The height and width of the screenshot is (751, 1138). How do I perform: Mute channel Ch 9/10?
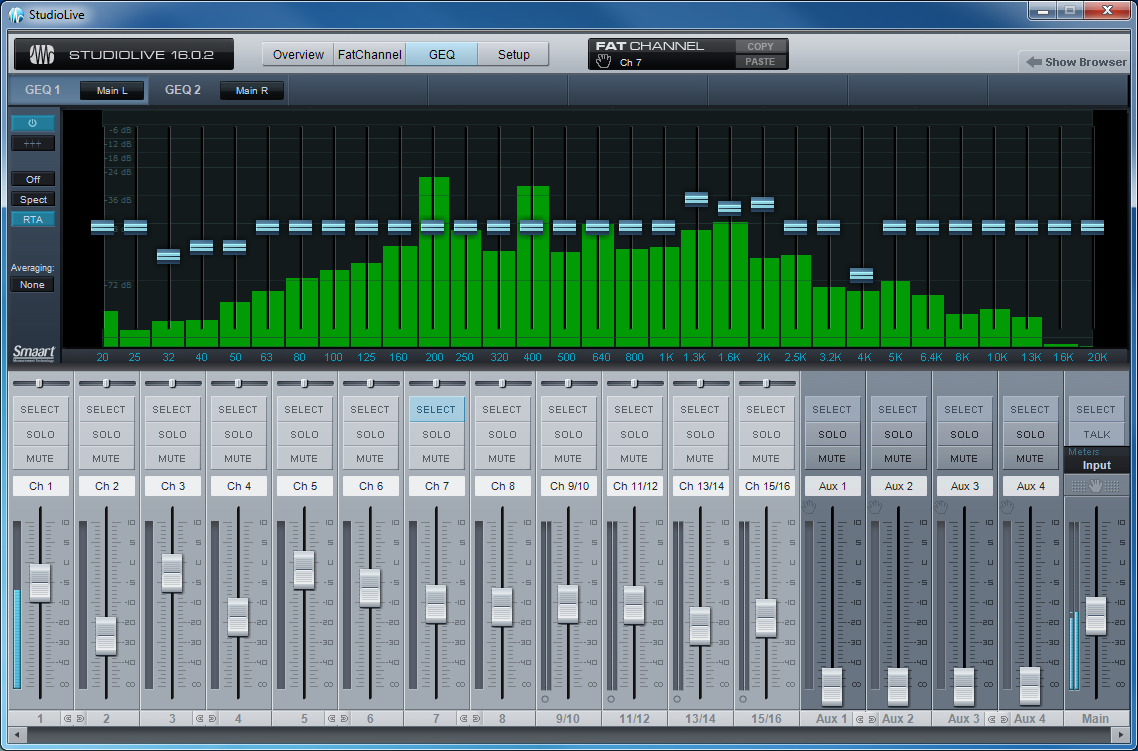(x=568, y=459)
